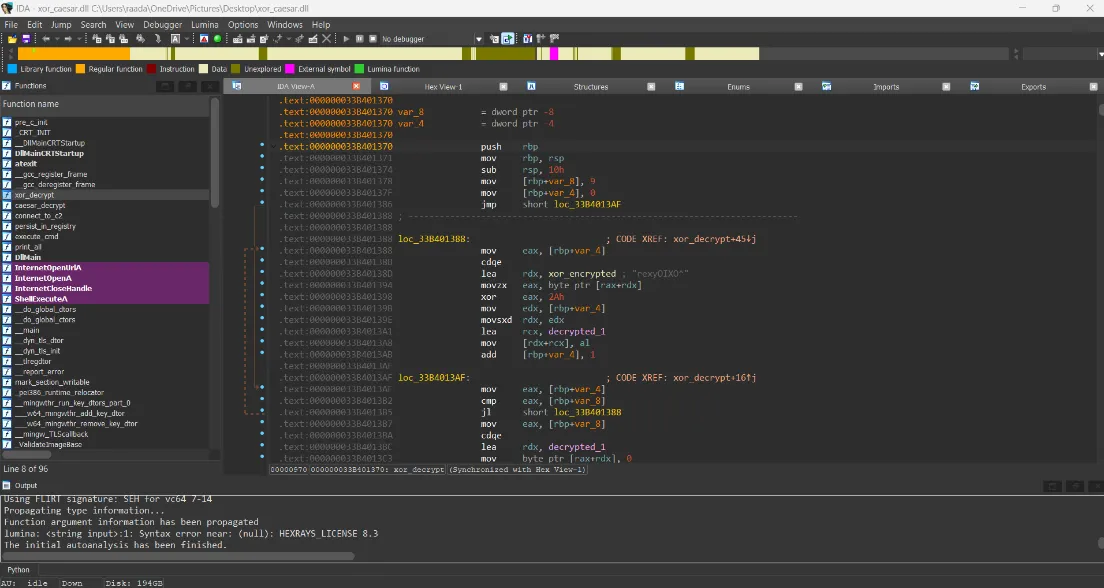Open the Options menu
1104x588 pixels.
coord(243,24)
